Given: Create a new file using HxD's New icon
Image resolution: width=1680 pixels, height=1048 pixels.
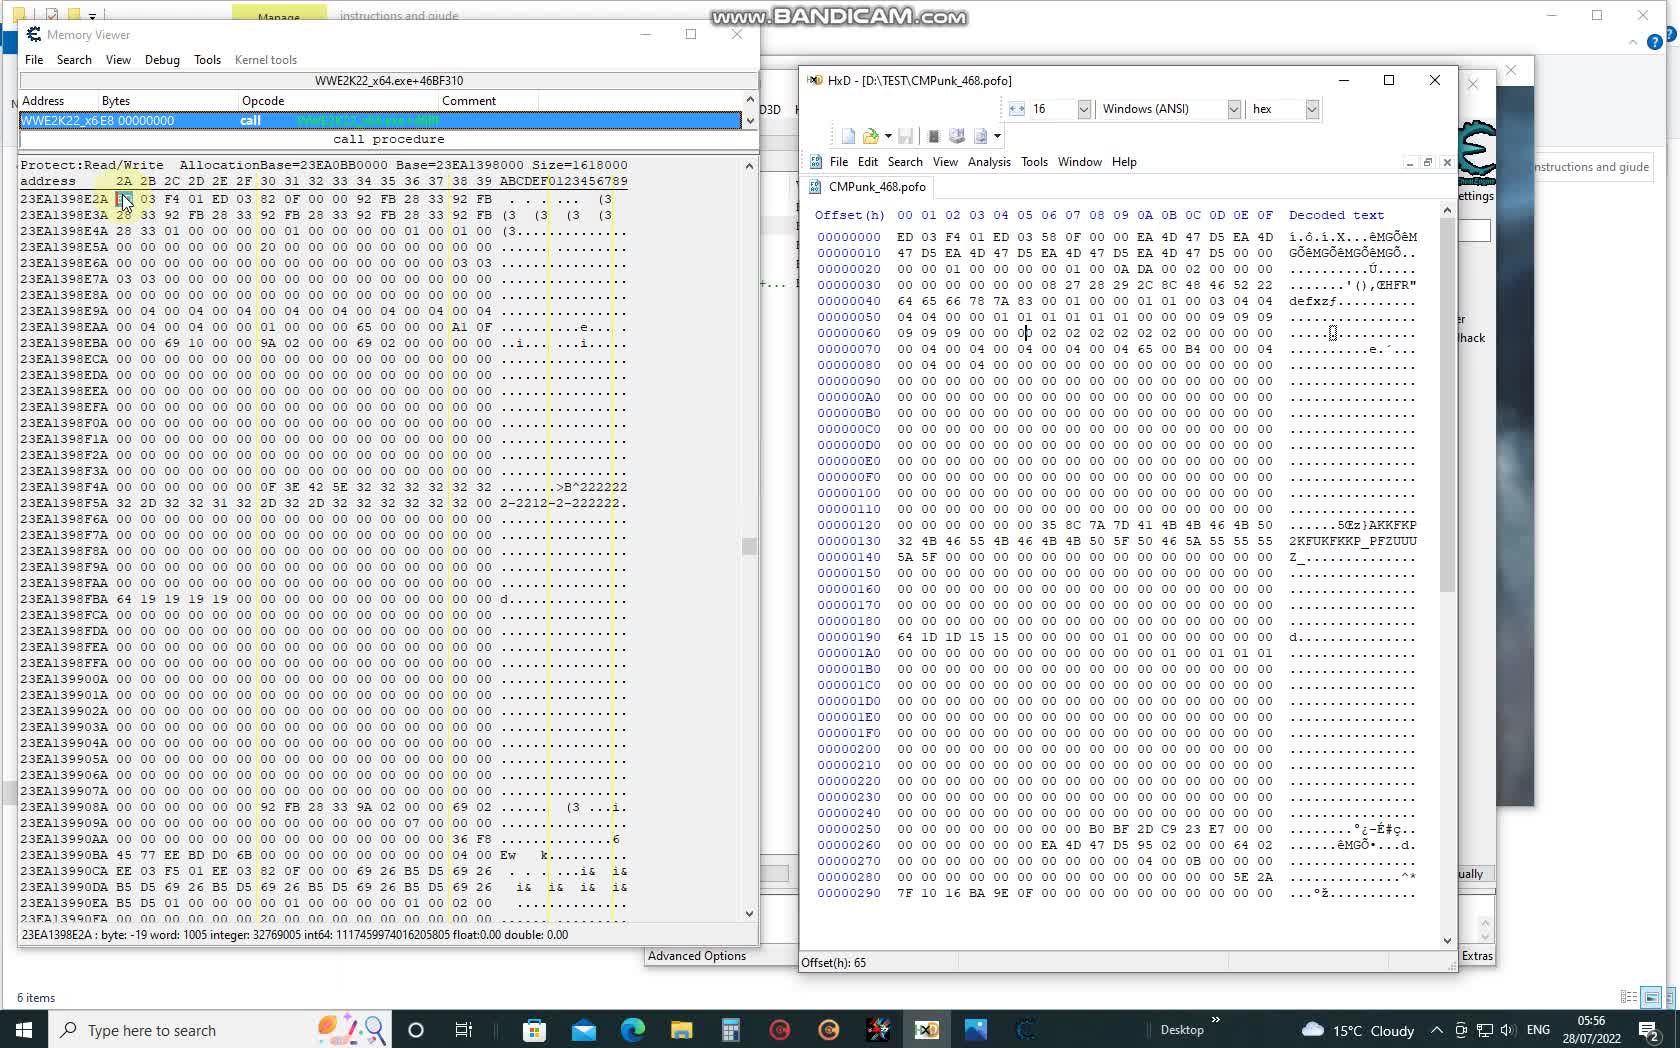Looking at the screenshot, I should click(x=847, y=135).
